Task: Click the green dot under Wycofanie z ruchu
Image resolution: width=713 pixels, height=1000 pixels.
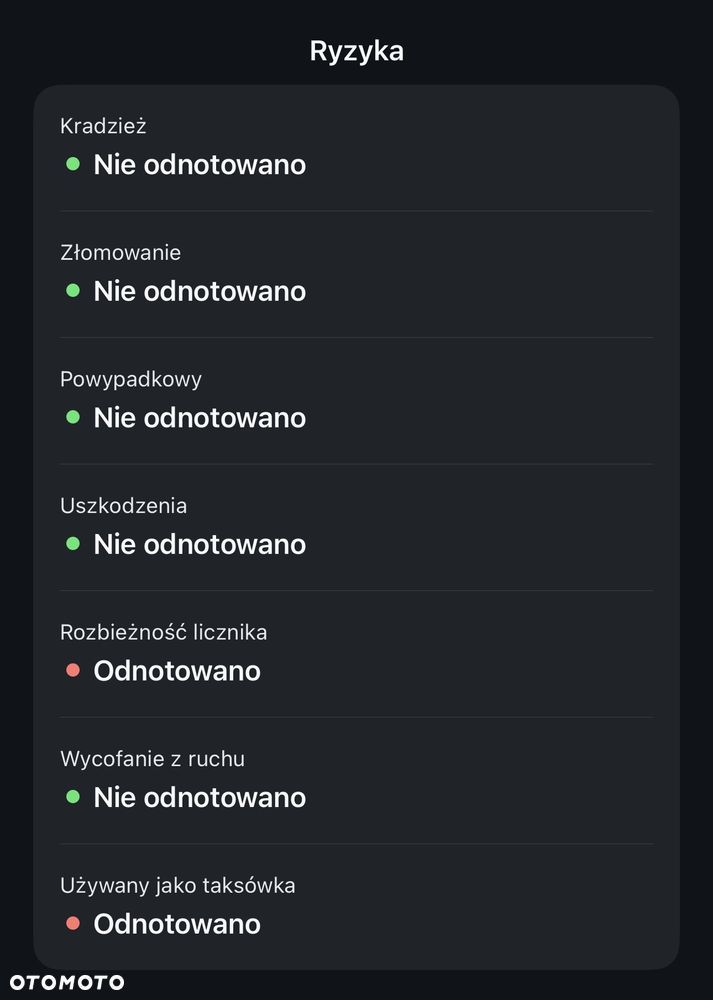Action: point(73,797)
